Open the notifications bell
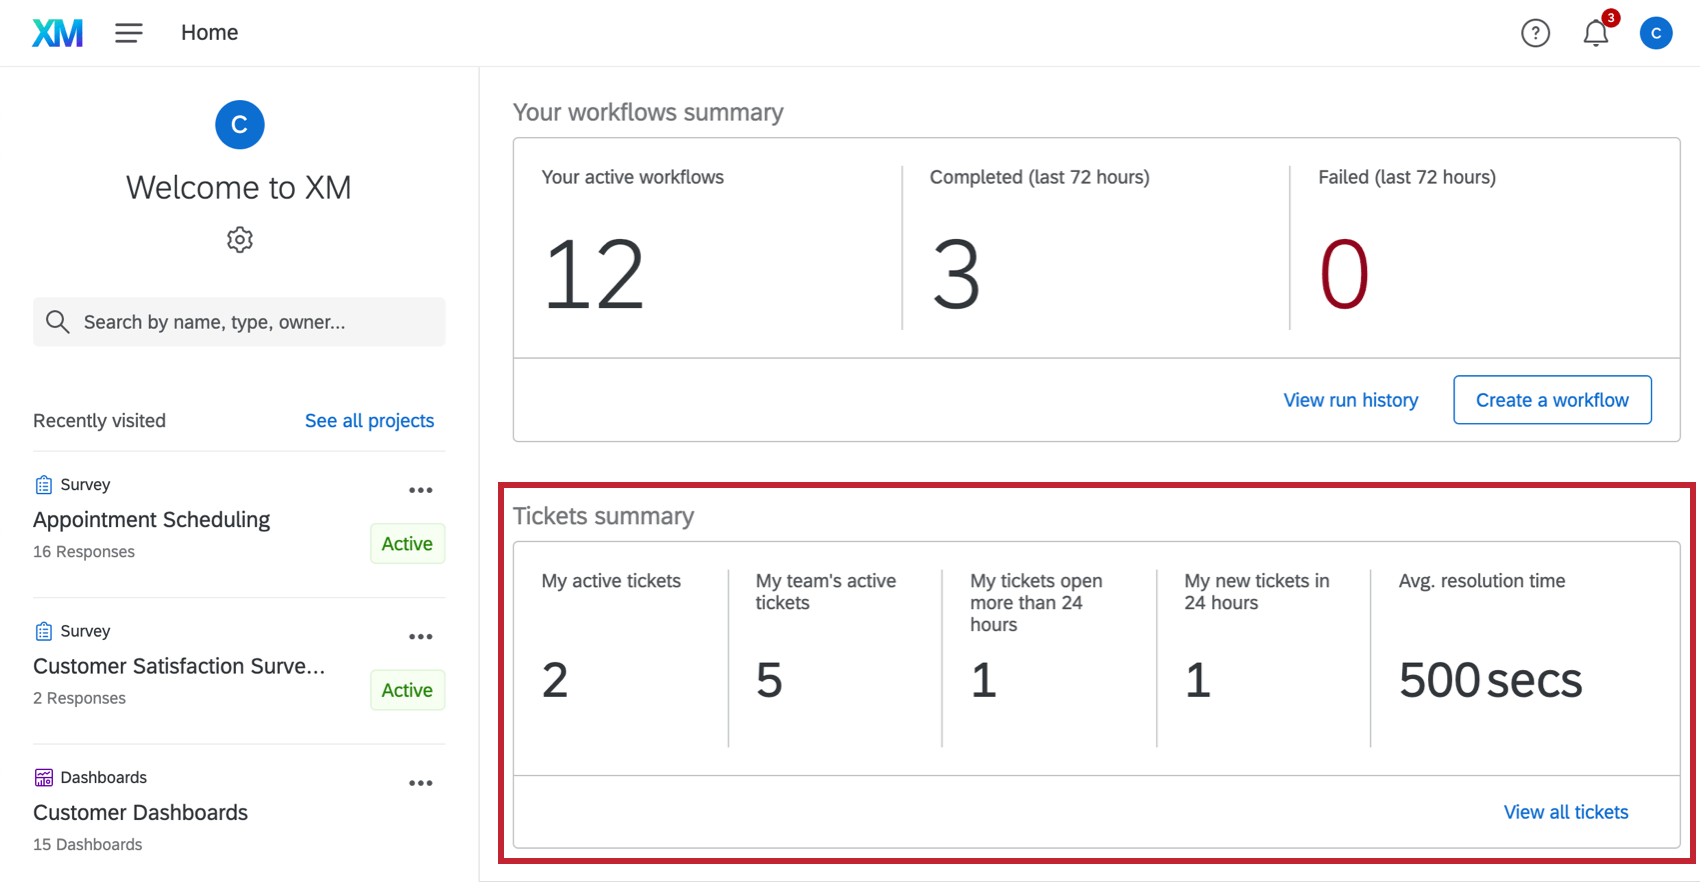Viewport: 1700px width, 882px height. point(1596,33)
